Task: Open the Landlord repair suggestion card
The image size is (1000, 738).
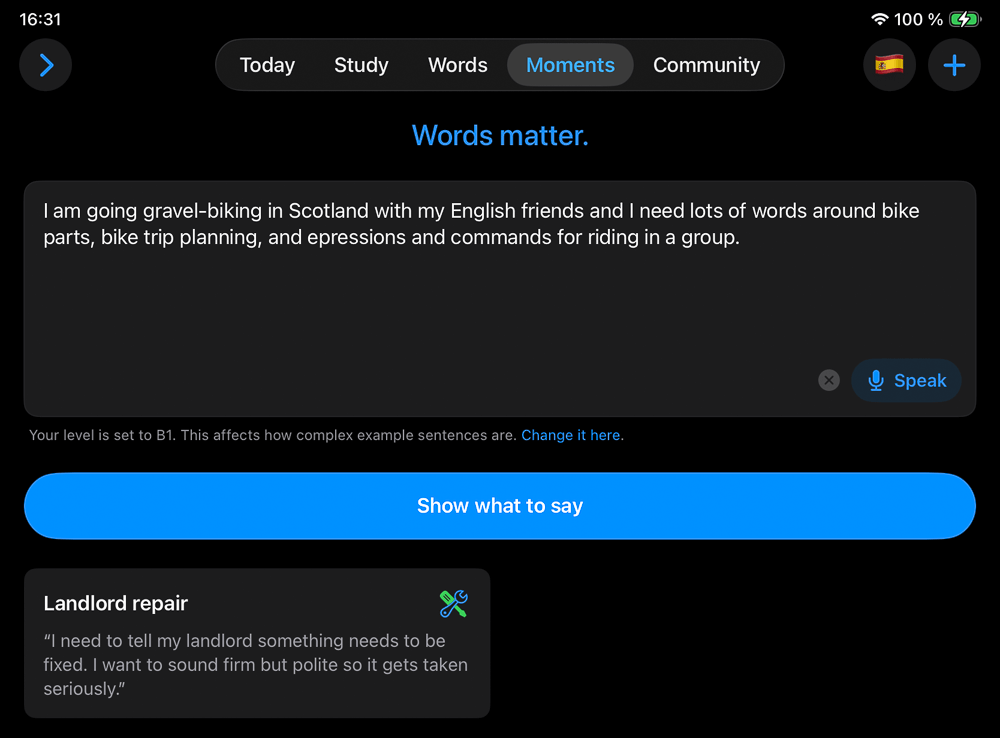Action: [x=256, y=643]
